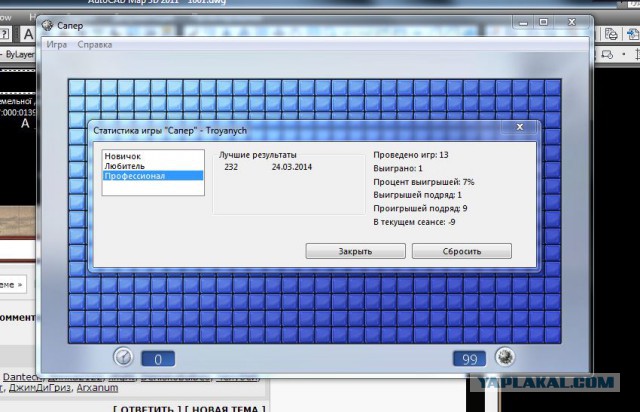Viewport: 640px width, 412px height.
Task: Click the elapsed time counter showing 0
Action: pyautogui.click(x=158, y=359)
